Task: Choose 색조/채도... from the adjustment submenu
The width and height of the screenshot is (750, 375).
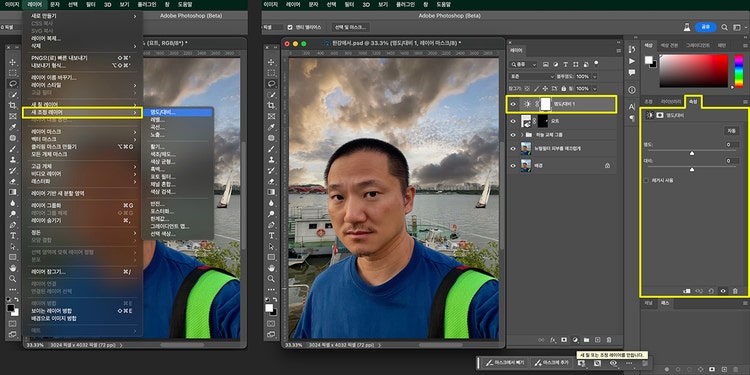Action: [177, 154]
